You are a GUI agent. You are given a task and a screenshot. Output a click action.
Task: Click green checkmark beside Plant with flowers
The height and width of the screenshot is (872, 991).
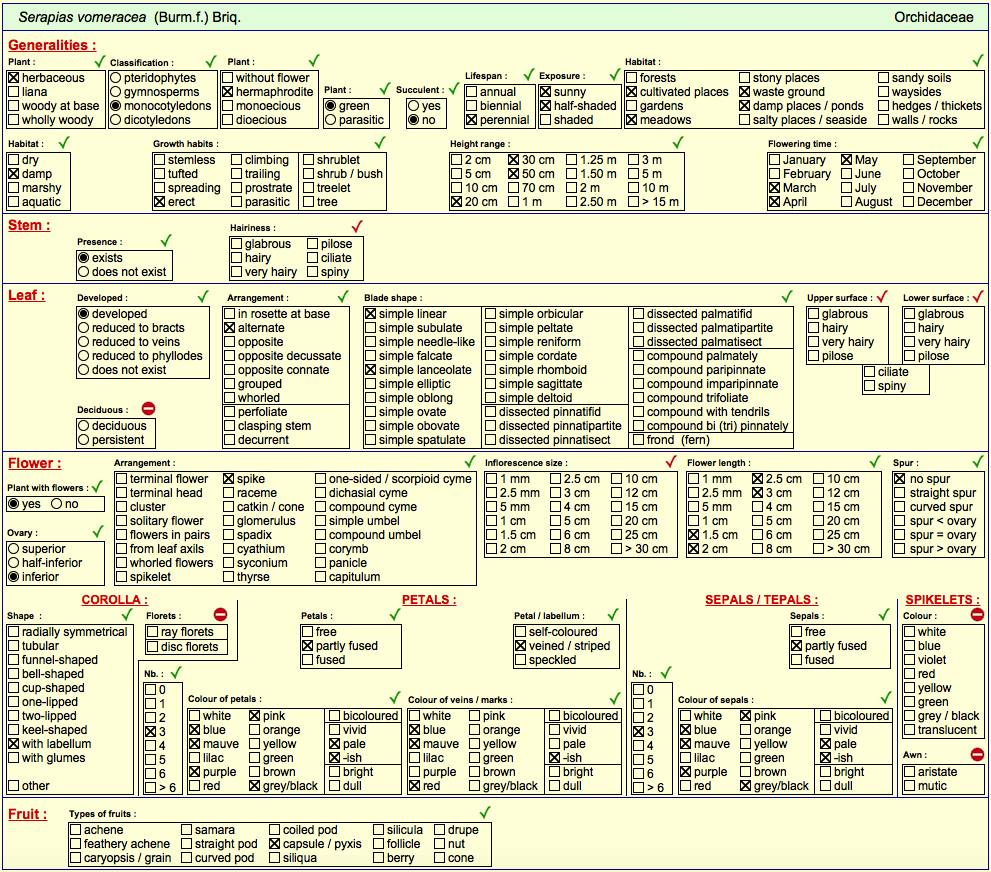click(x=97, y=487)
